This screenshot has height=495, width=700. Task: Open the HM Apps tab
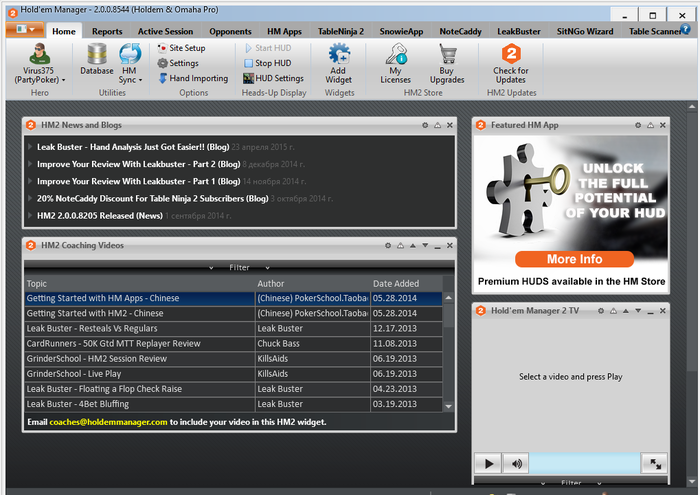(x=284, y=31)
